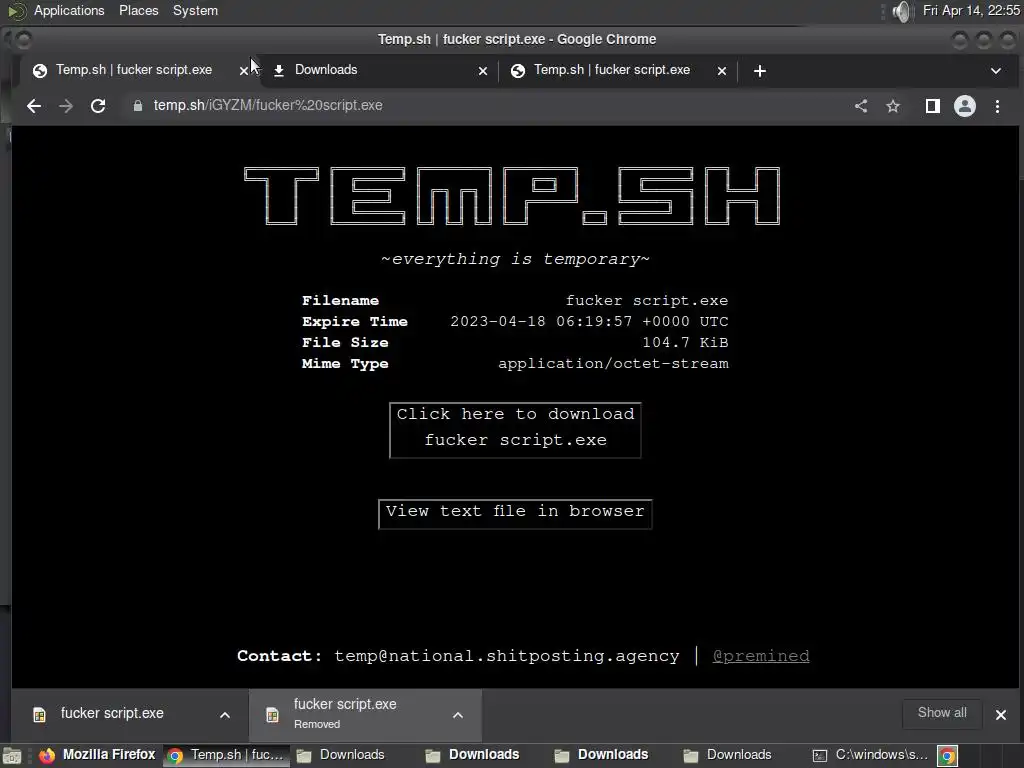Expand the tab search chevron
1024x768 pixels.
click(x=996, y=71)
